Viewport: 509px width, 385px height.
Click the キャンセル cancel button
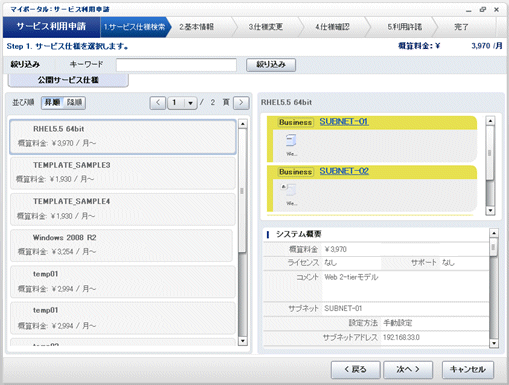point(468,369)
